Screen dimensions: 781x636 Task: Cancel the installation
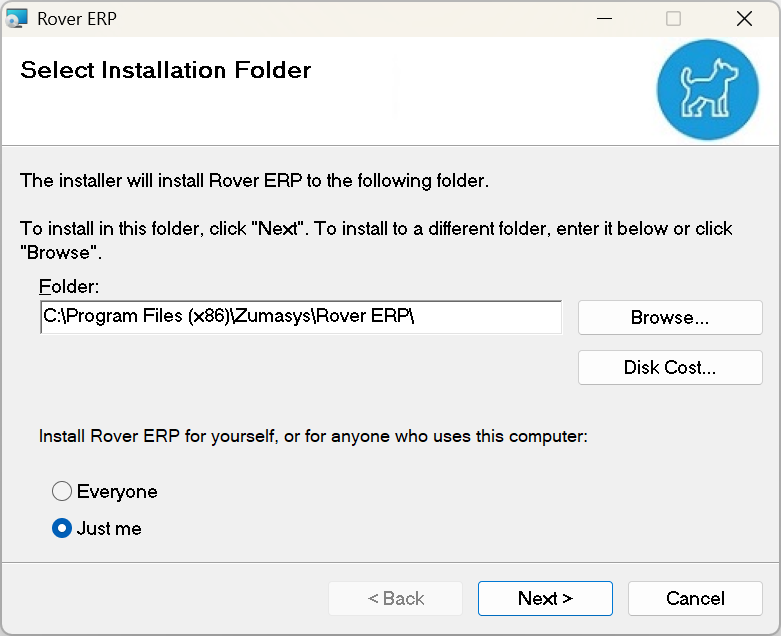pyautogui.click(x=695, y=598)
